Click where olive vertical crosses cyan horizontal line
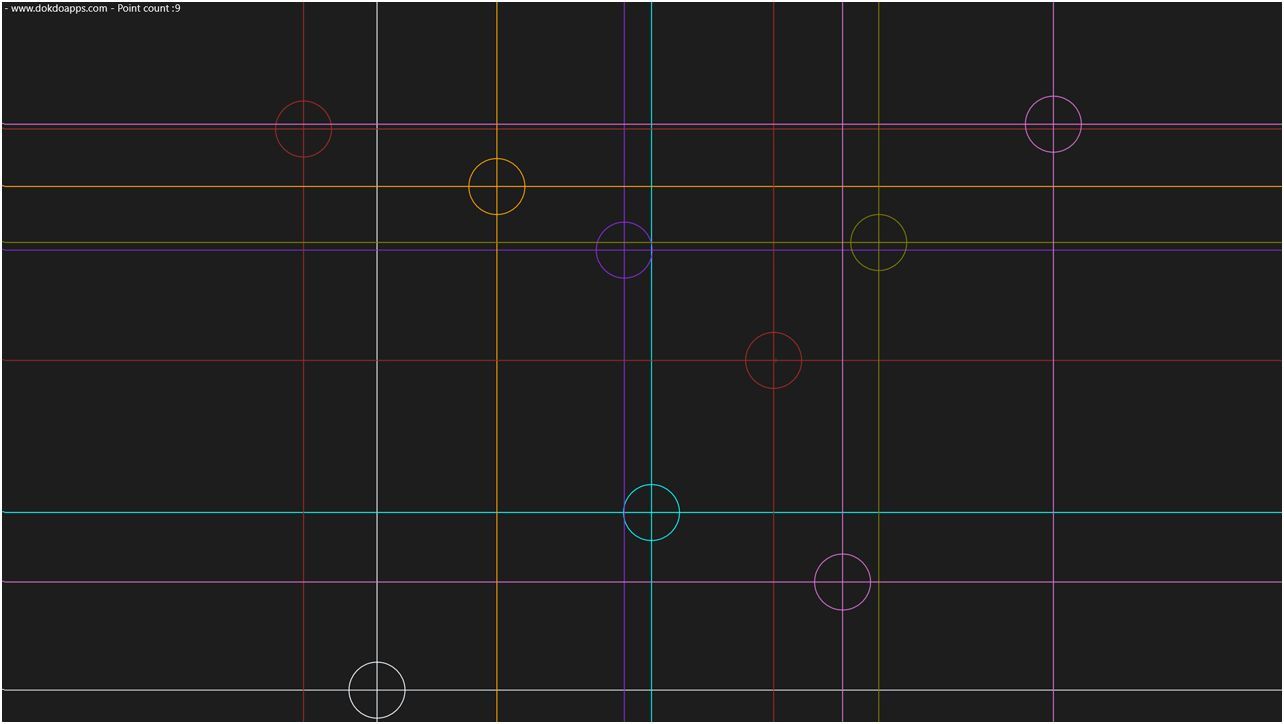The width and height of the screenshot is (1284, 724). (879, 513)
